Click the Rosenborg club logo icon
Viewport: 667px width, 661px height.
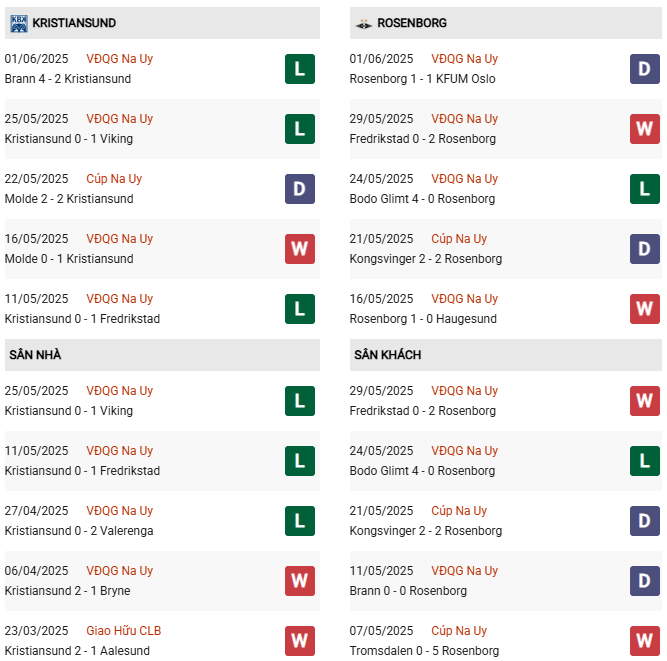click(x=363, y=24)
